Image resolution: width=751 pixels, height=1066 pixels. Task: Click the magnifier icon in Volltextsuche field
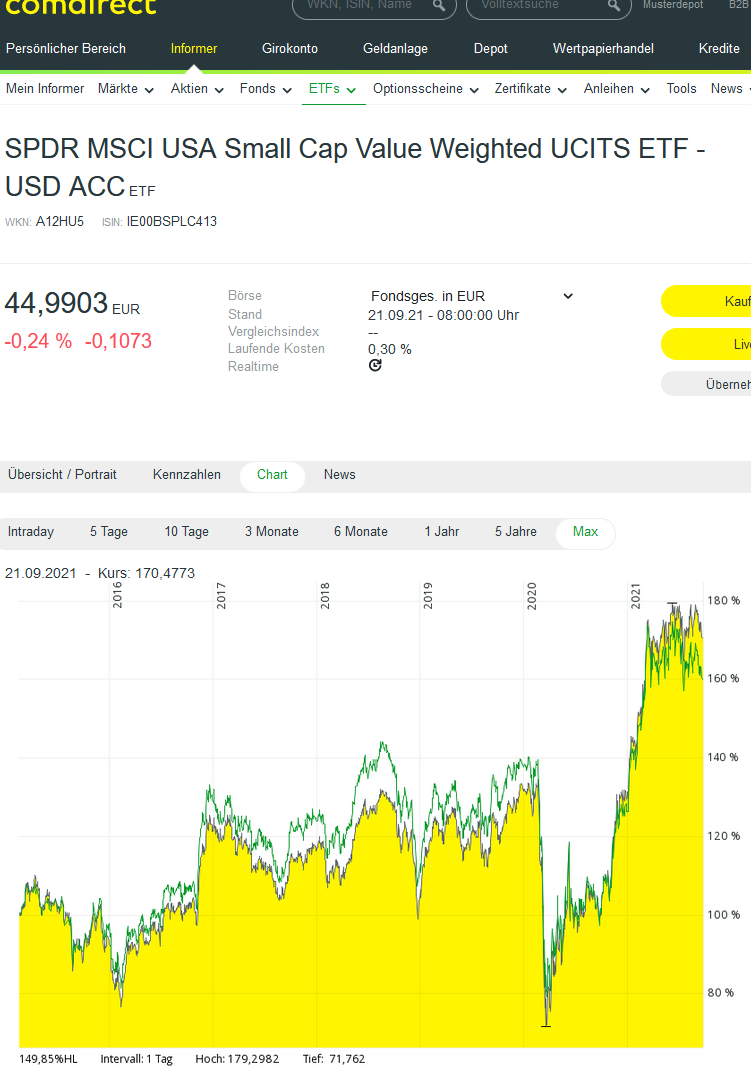(615, 6)
